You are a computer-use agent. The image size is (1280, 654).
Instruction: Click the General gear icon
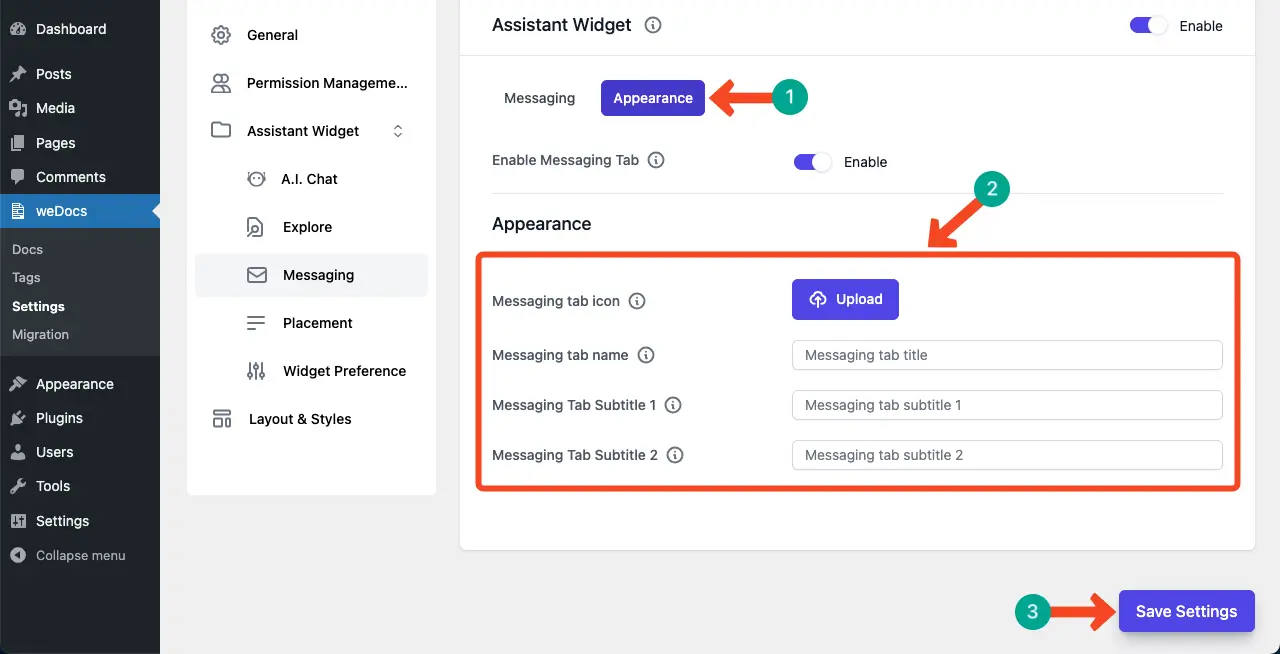tap(221, 35)
